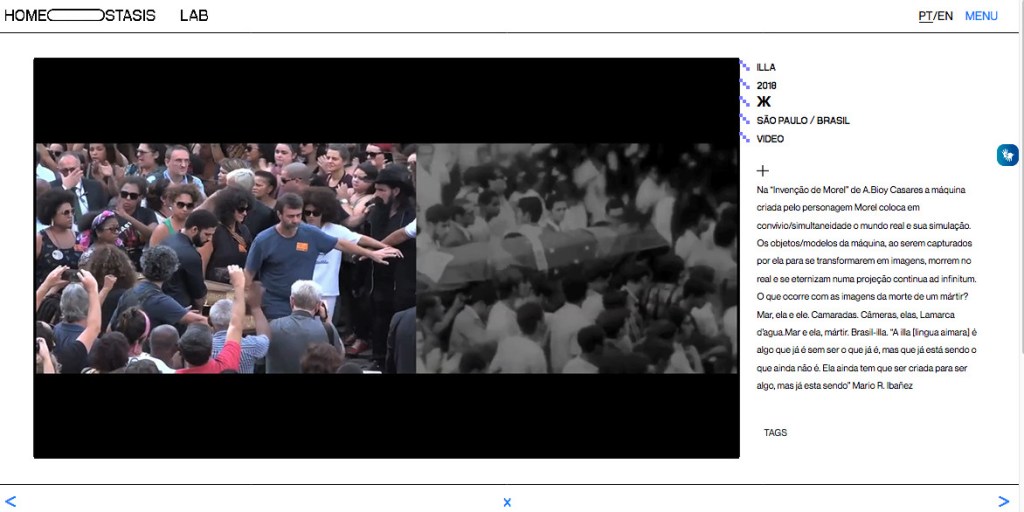Play the ILLA video in the viewer
1024x512 pixels.
point(386,258)
